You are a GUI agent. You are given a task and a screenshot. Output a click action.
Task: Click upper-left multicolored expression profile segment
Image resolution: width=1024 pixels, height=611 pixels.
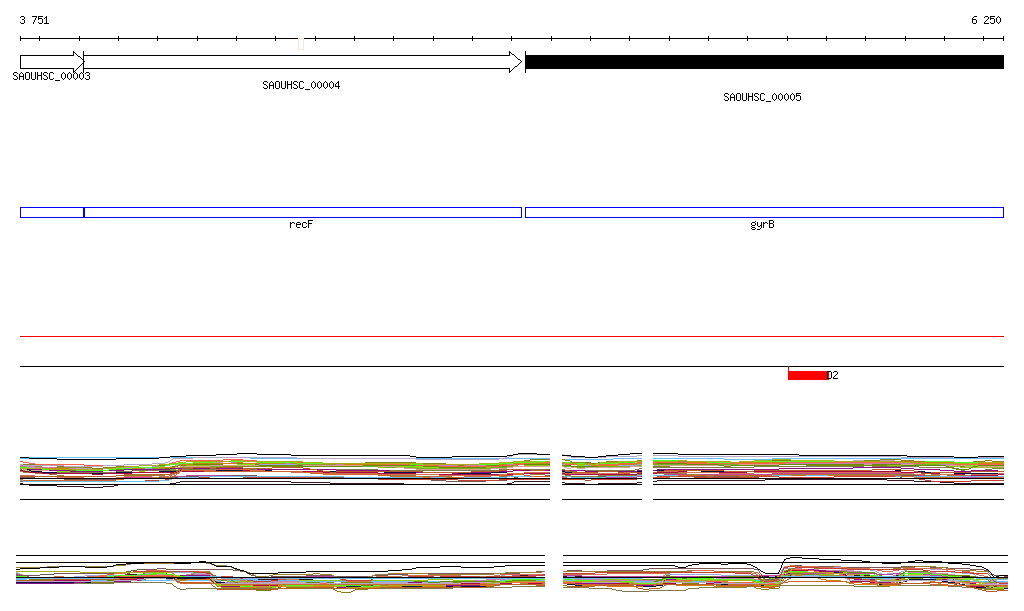pyautogui.click(x=285, y=470)
